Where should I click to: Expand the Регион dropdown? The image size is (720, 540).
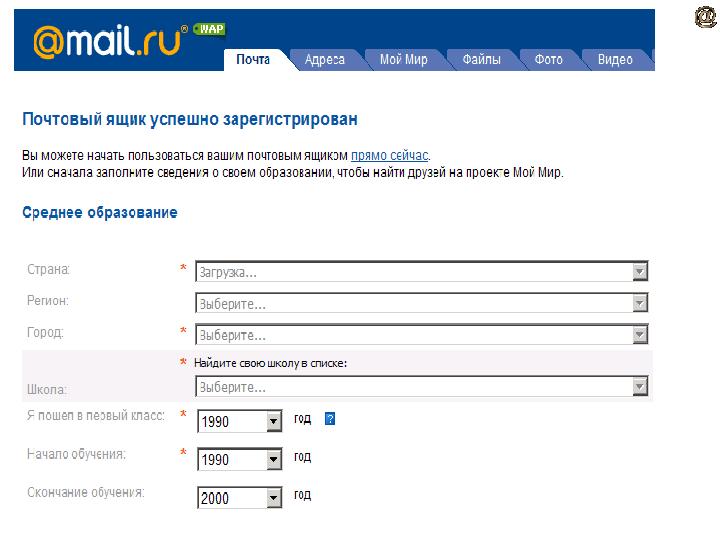point(422,303)
